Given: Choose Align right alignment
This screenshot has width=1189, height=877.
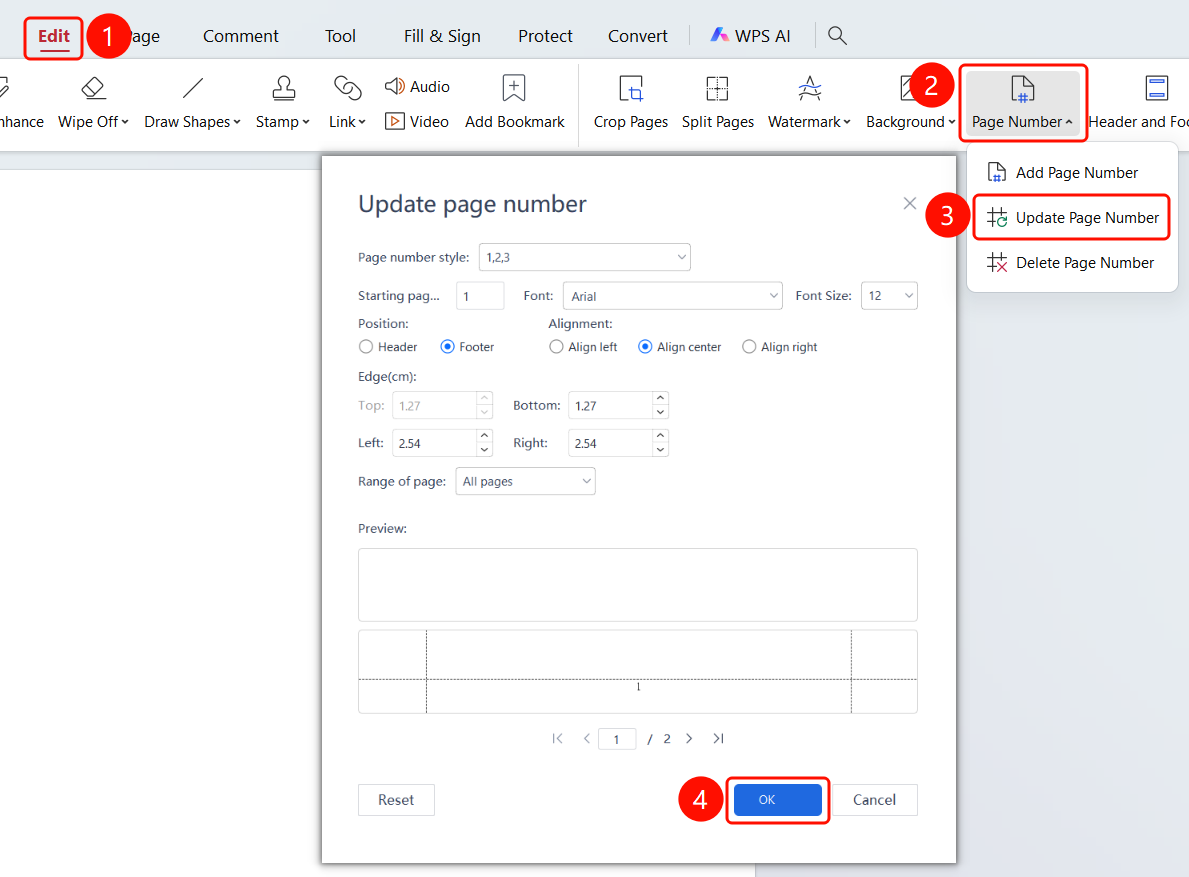Looking at the screenshot, I should tap(780, 346).
